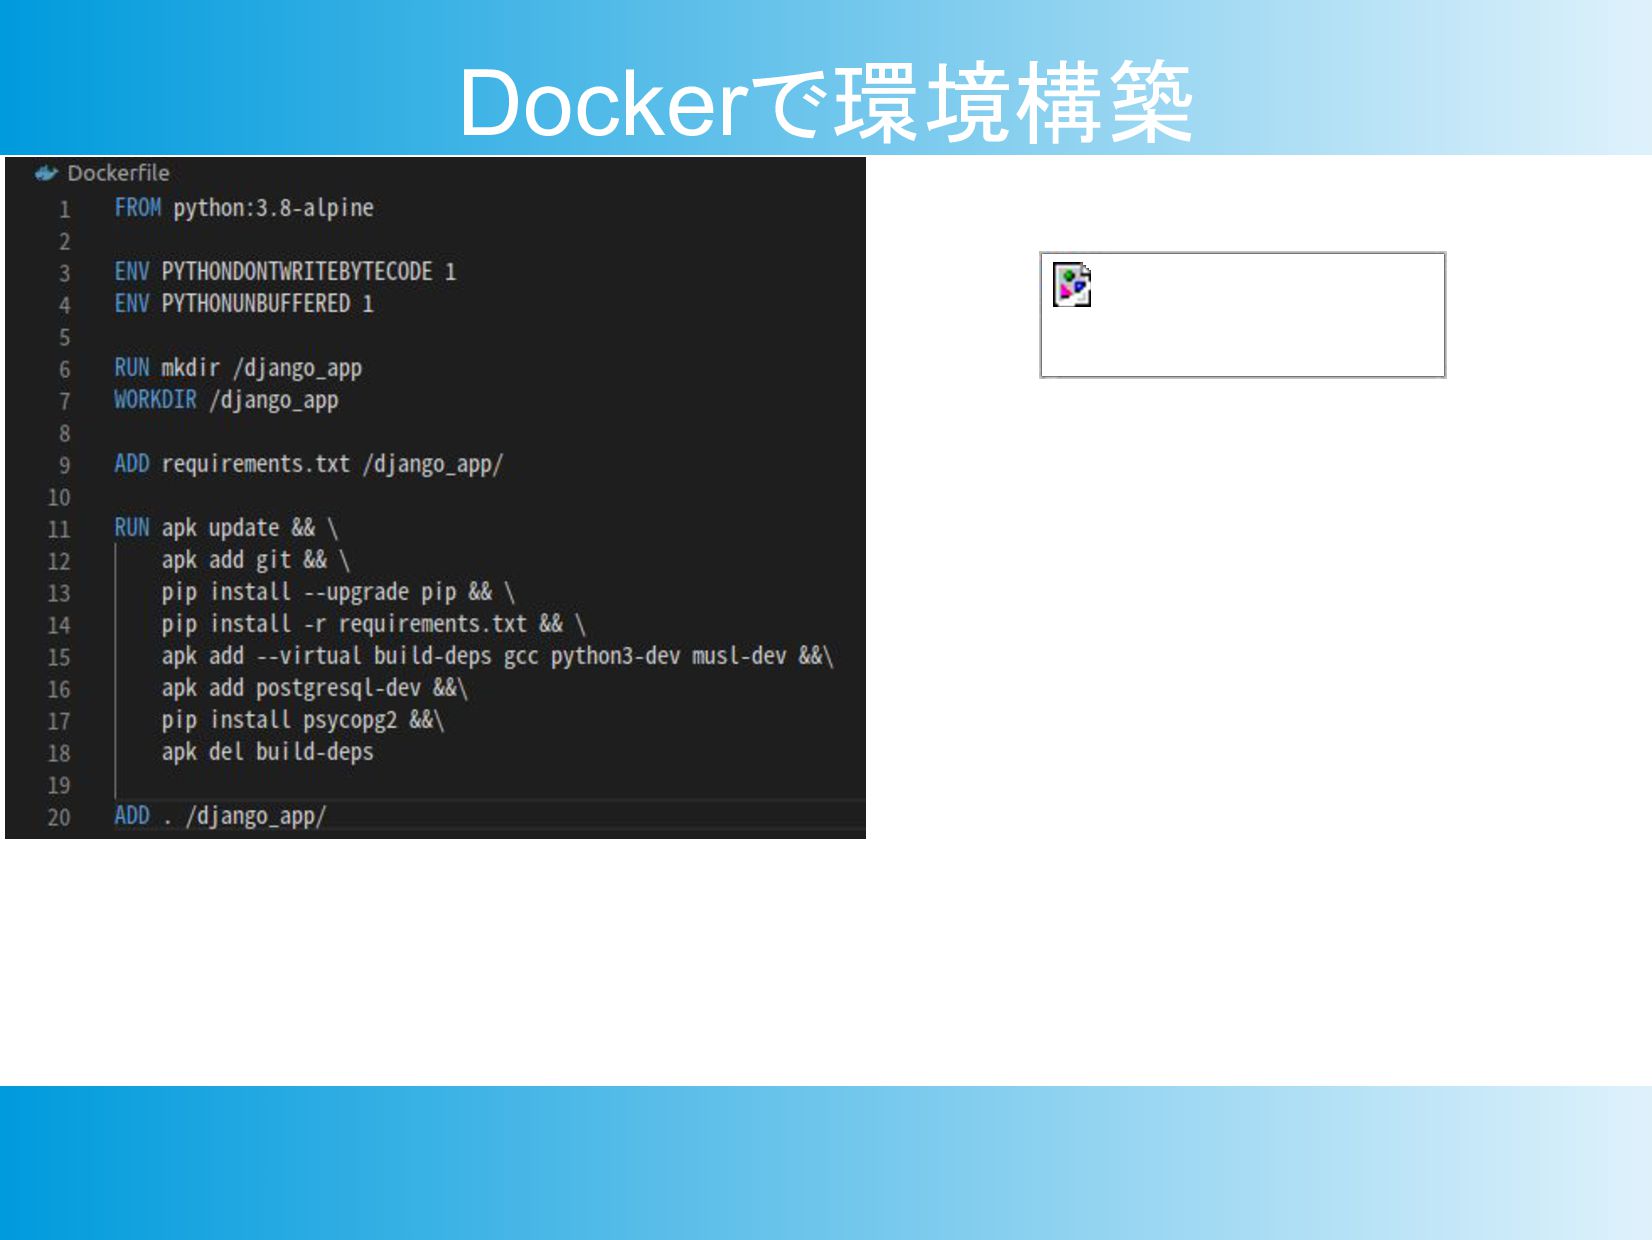Viewport: 1652px width, 1240px height.
Task: Click the 'FROM python:3.8-alpine' line
Action: [x=244, y=208]
